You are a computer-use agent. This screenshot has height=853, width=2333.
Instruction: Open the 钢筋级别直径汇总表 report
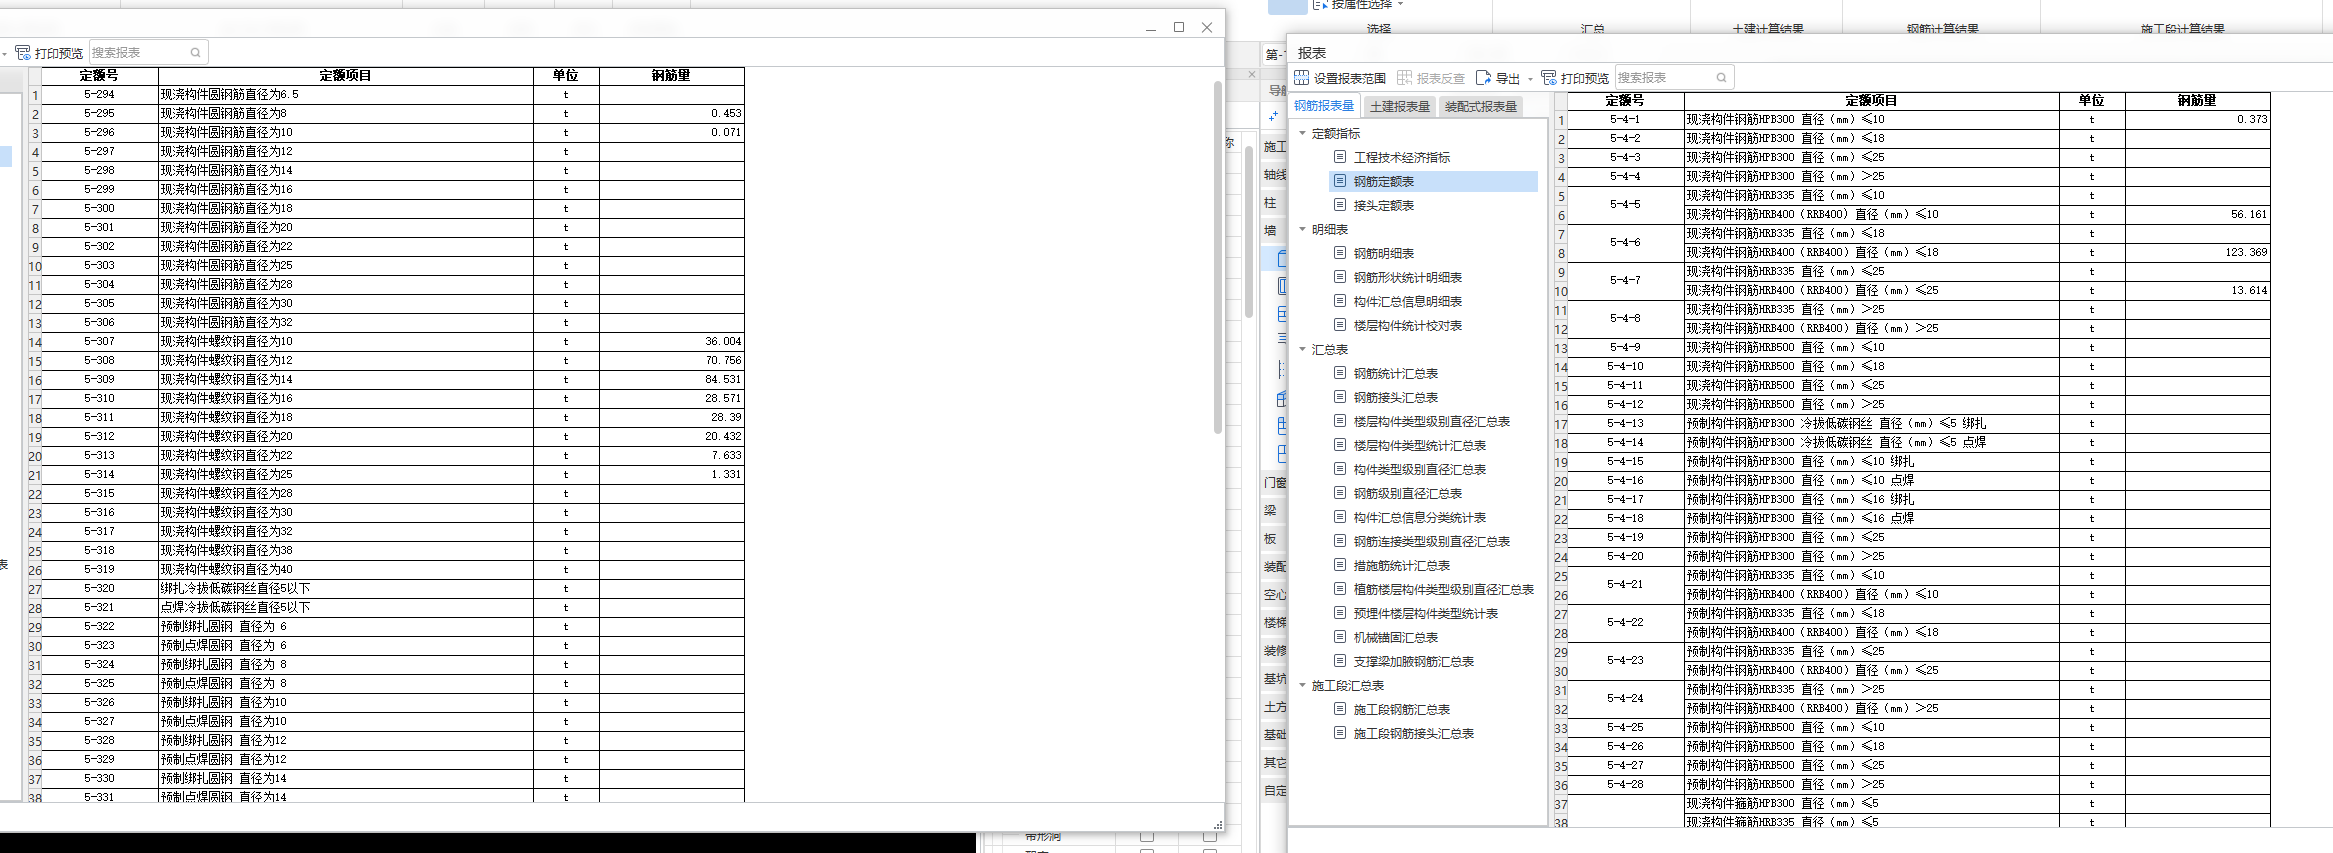coord(1407,494)
